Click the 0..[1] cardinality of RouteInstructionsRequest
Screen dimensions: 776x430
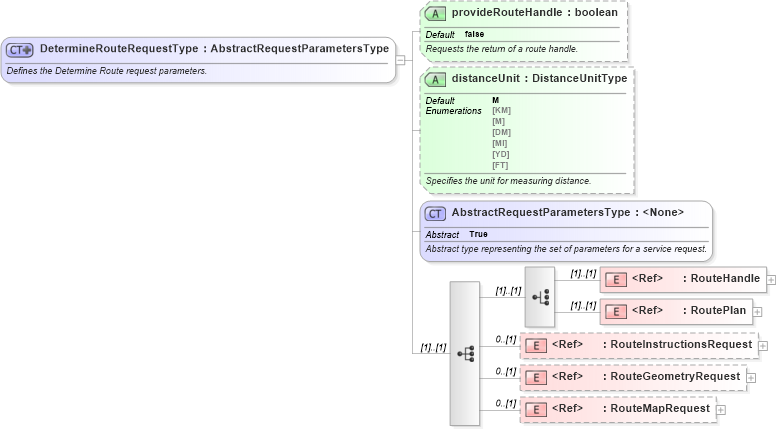point(506,339)
